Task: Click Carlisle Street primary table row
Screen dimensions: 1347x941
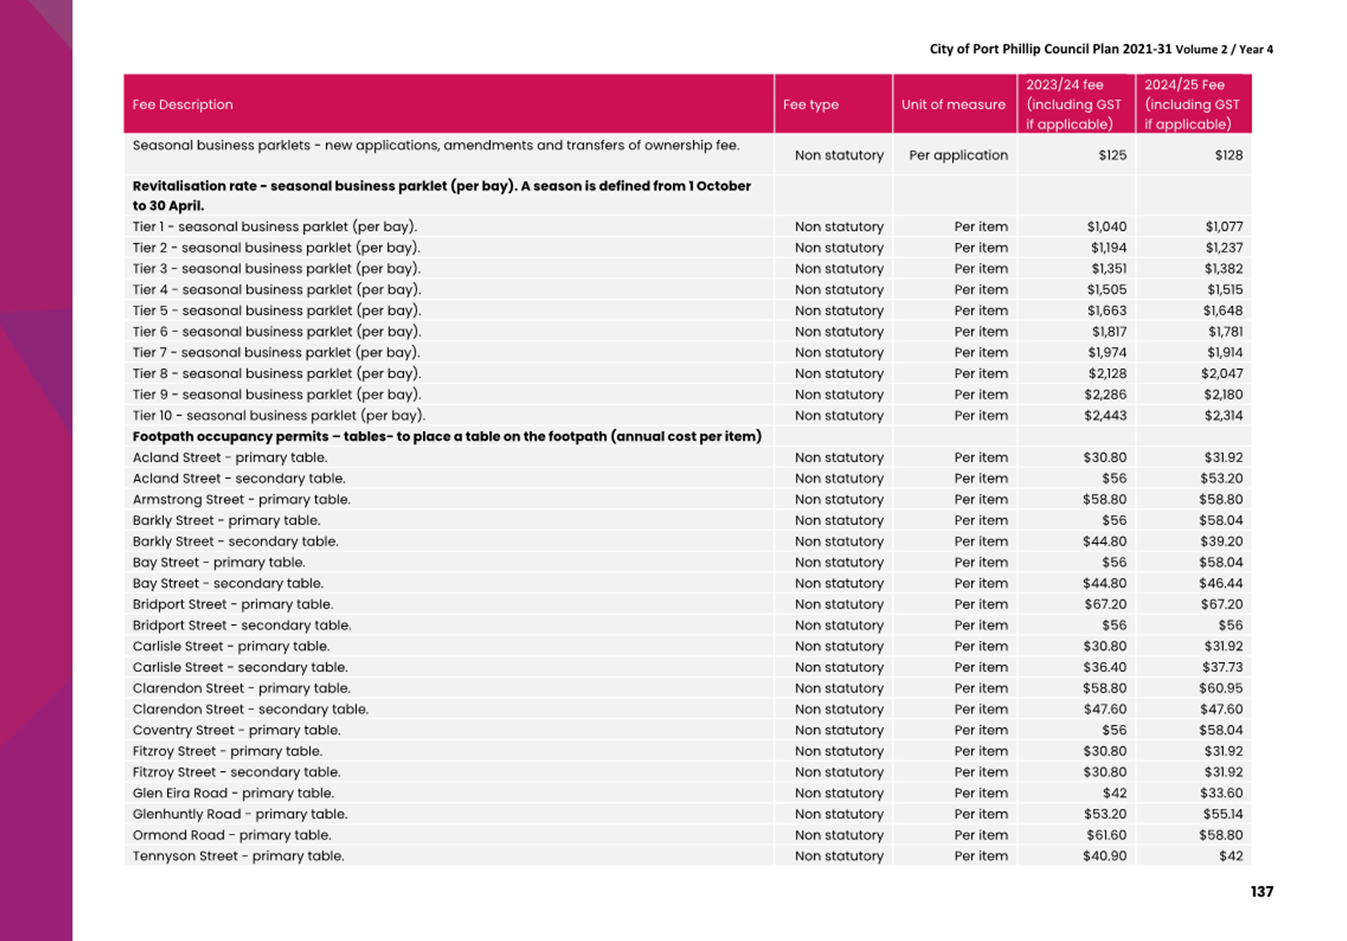Action: click(x=687, y=647)
